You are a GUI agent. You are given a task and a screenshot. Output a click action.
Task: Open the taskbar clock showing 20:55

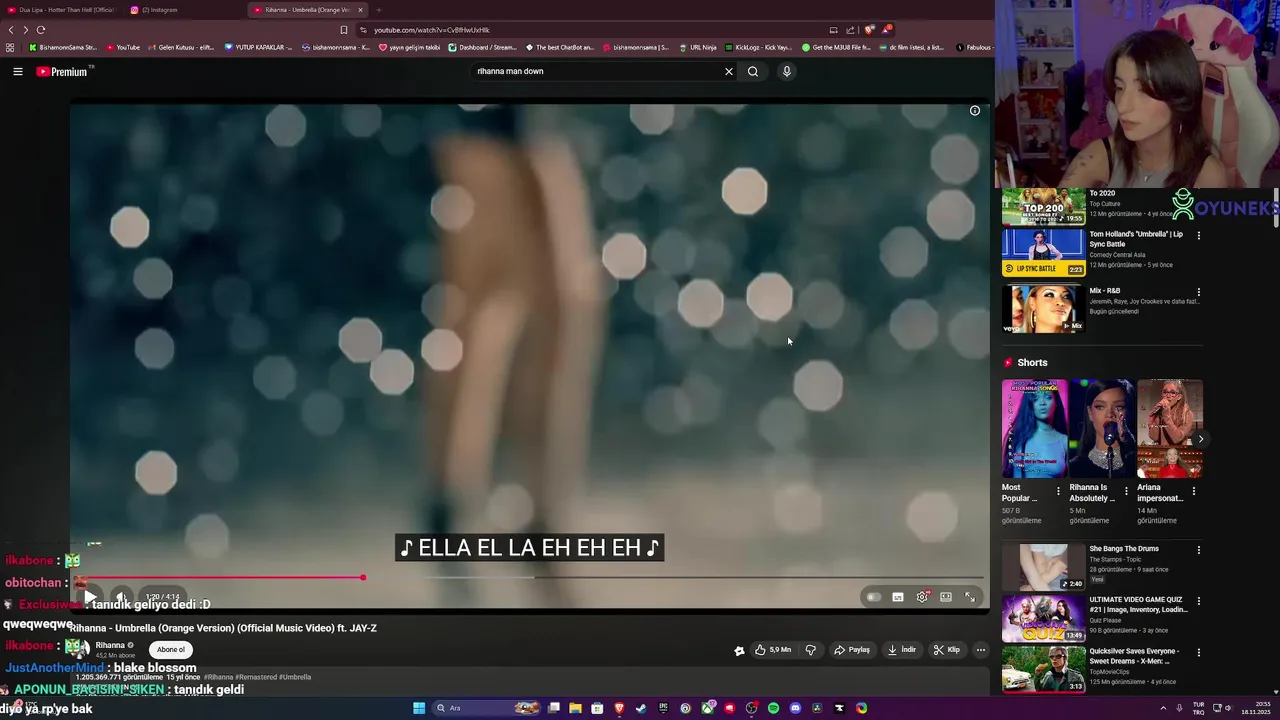point(1255,708)
